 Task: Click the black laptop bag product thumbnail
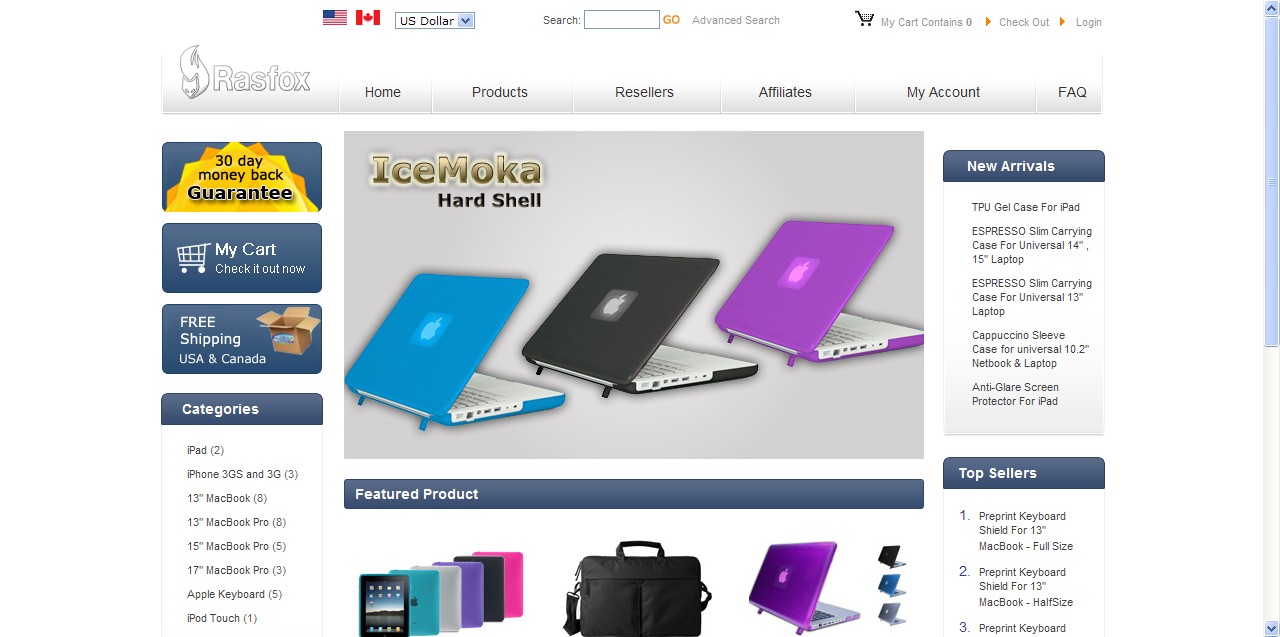point(638,588)
